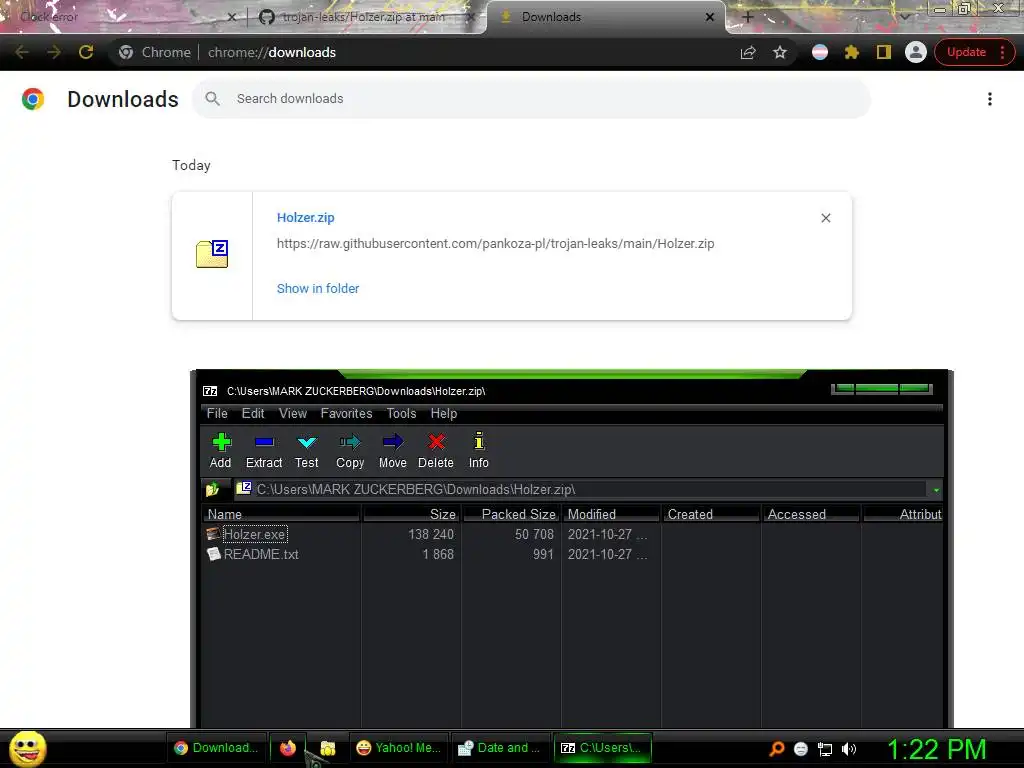
Task: Open the folder icon on taskbar
Action: pos(328,748)
